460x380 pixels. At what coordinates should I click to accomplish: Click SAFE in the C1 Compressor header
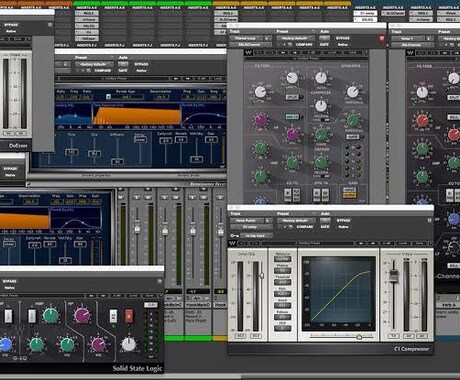(325, 227)
